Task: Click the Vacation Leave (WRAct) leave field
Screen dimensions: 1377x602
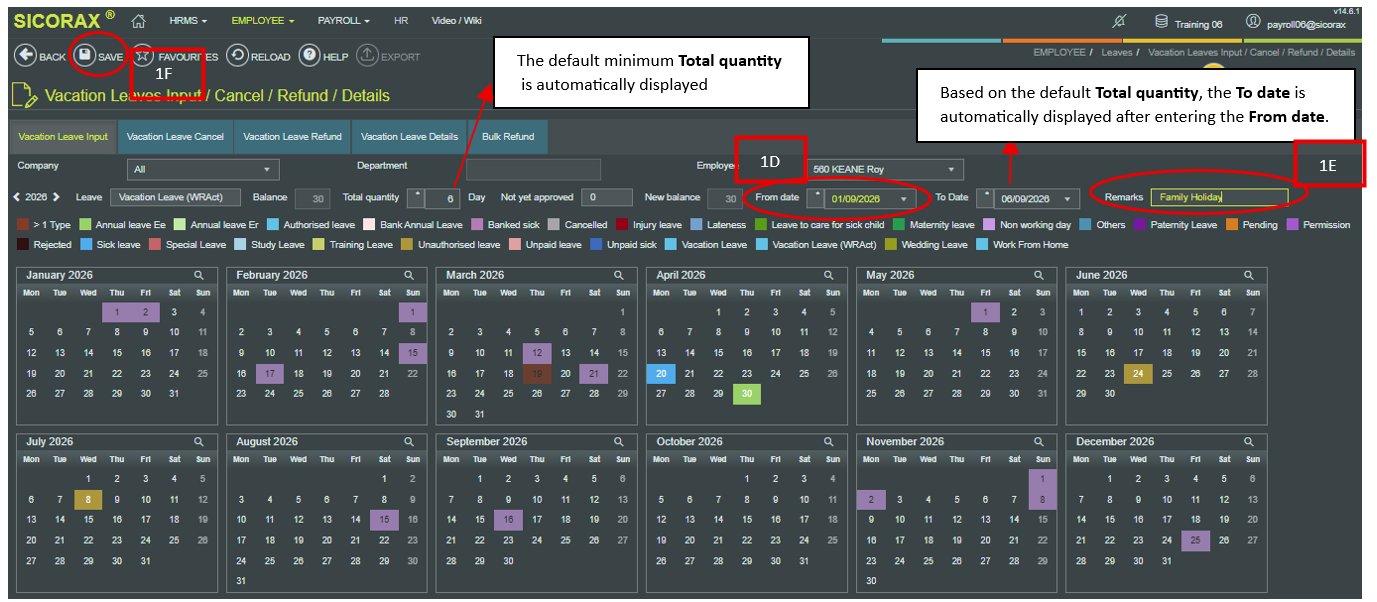Action: point(174,198)
